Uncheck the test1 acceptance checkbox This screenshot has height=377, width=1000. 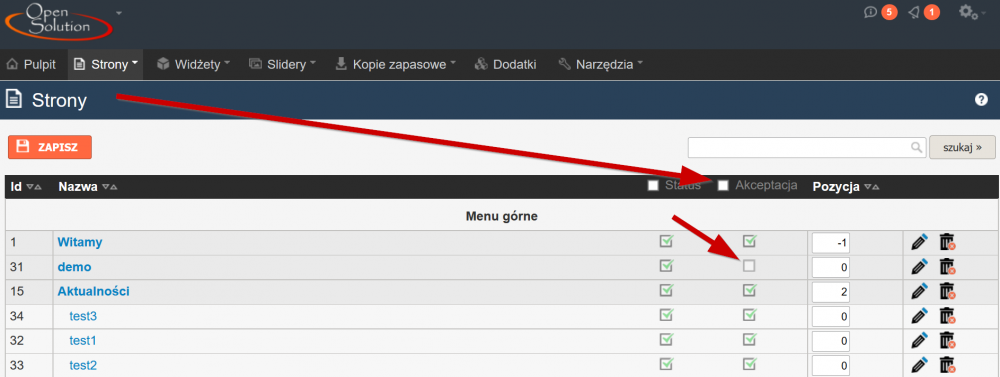point(750,339)
